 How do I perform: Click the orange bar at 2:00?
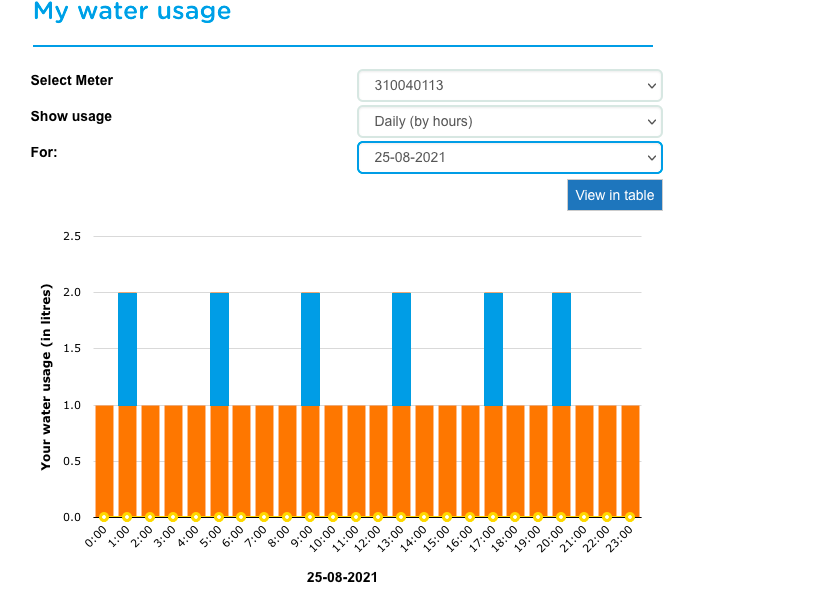point(150,461)
